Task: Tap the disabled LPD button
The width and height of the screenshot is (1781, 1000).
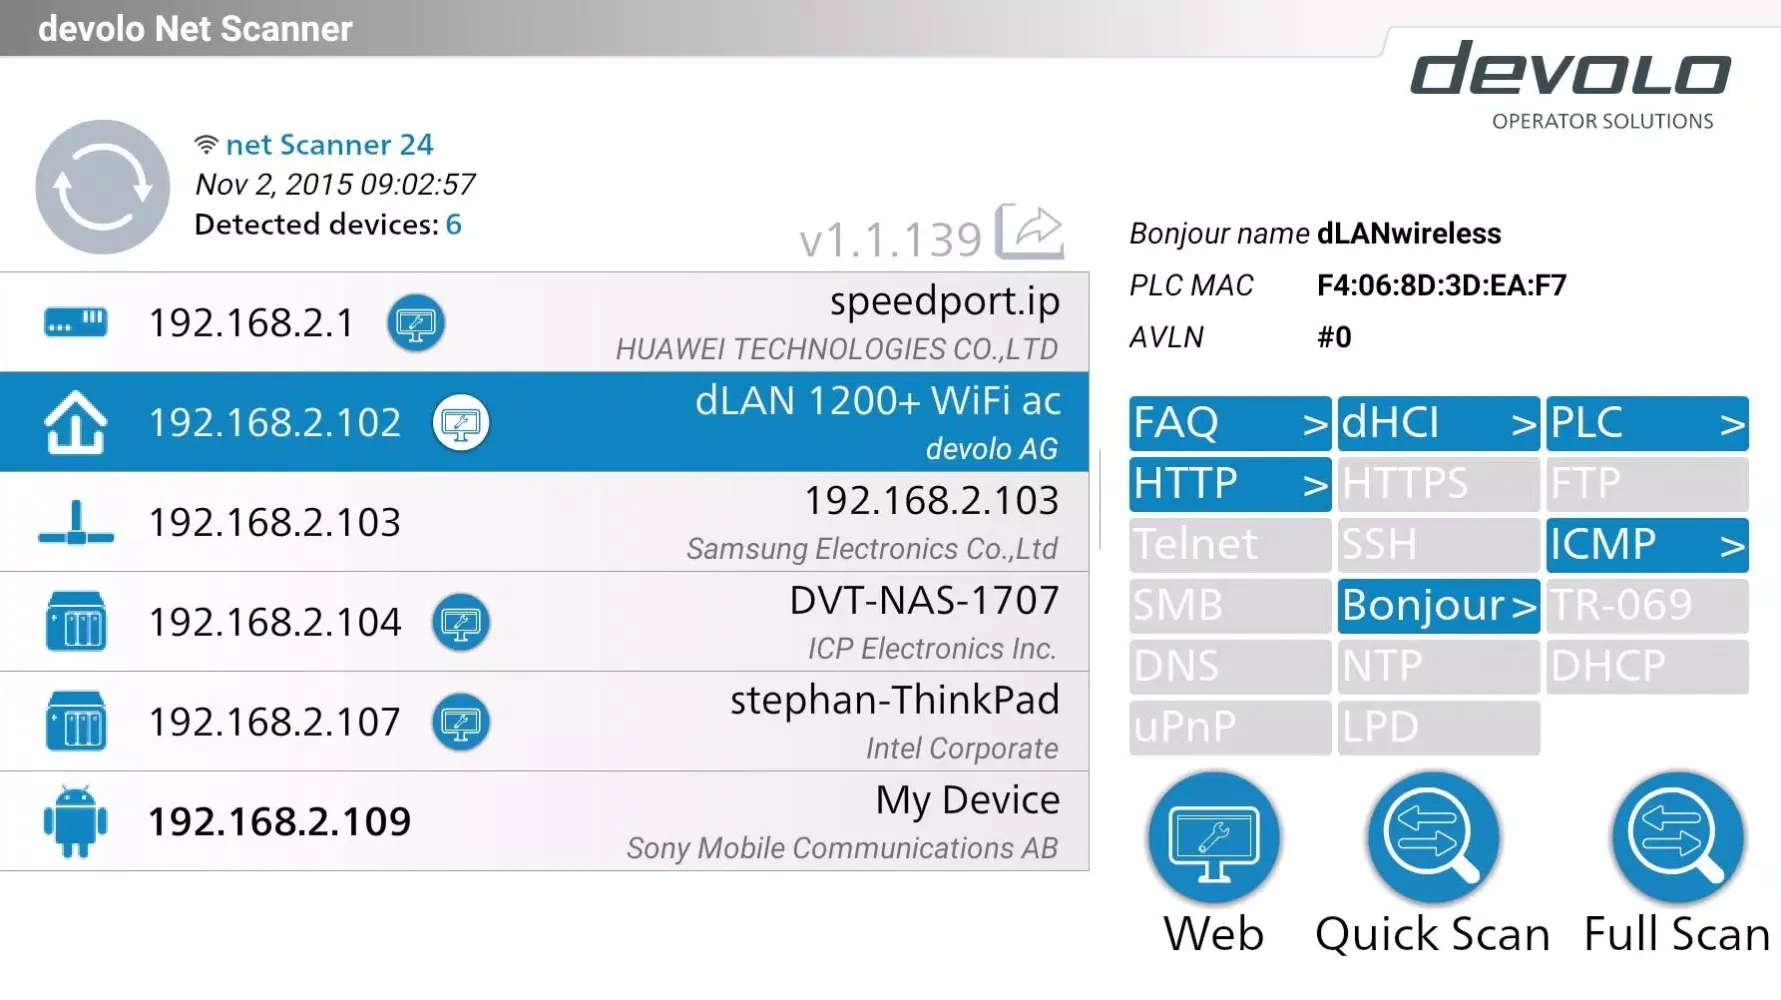Action: pyautogui.click(x=1438, y=728)
